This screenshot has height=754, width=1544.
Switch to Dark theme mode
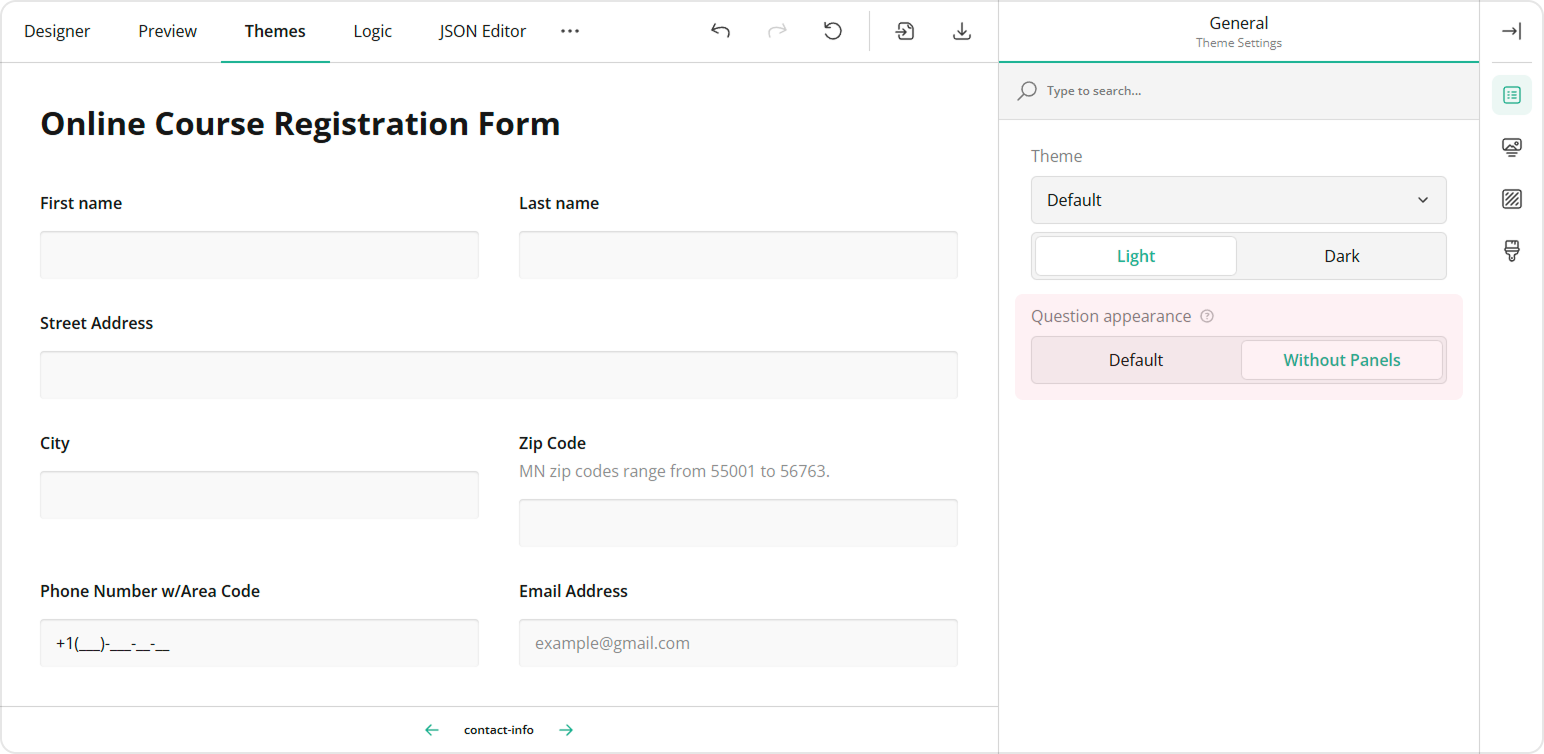[1341, 256]
